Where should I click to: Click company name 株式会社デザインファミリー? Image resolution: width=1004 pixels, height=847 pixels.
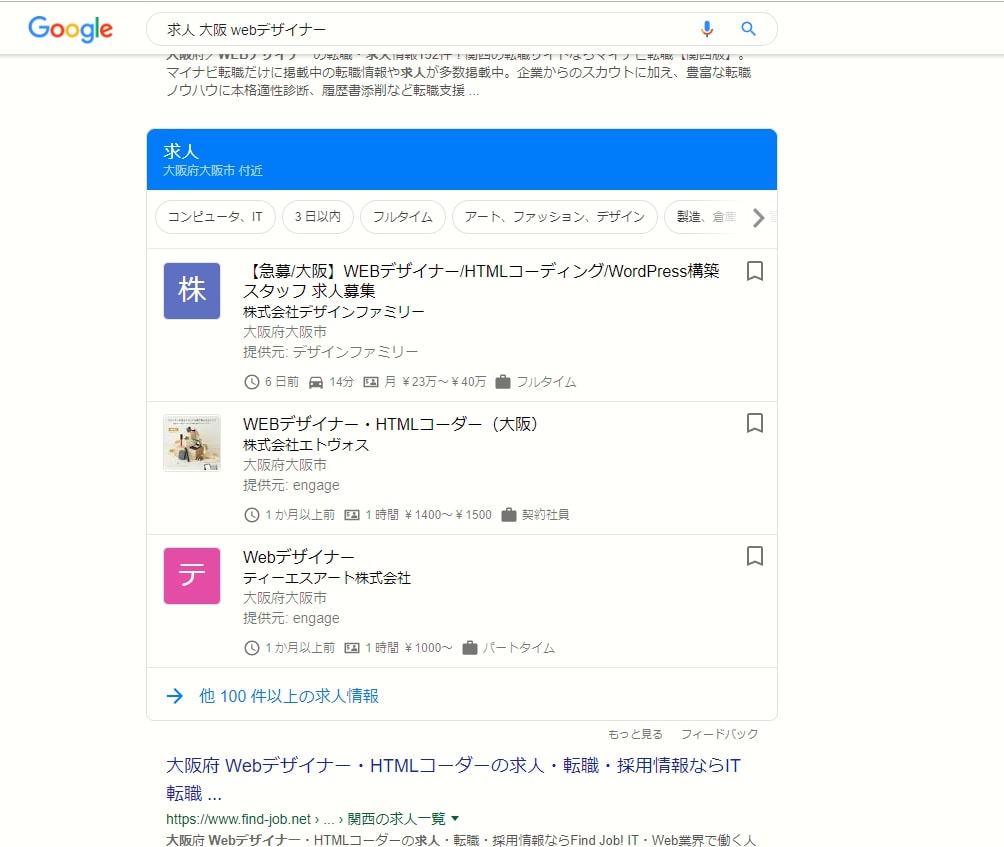pyautogui.click(x=334, y=312)
